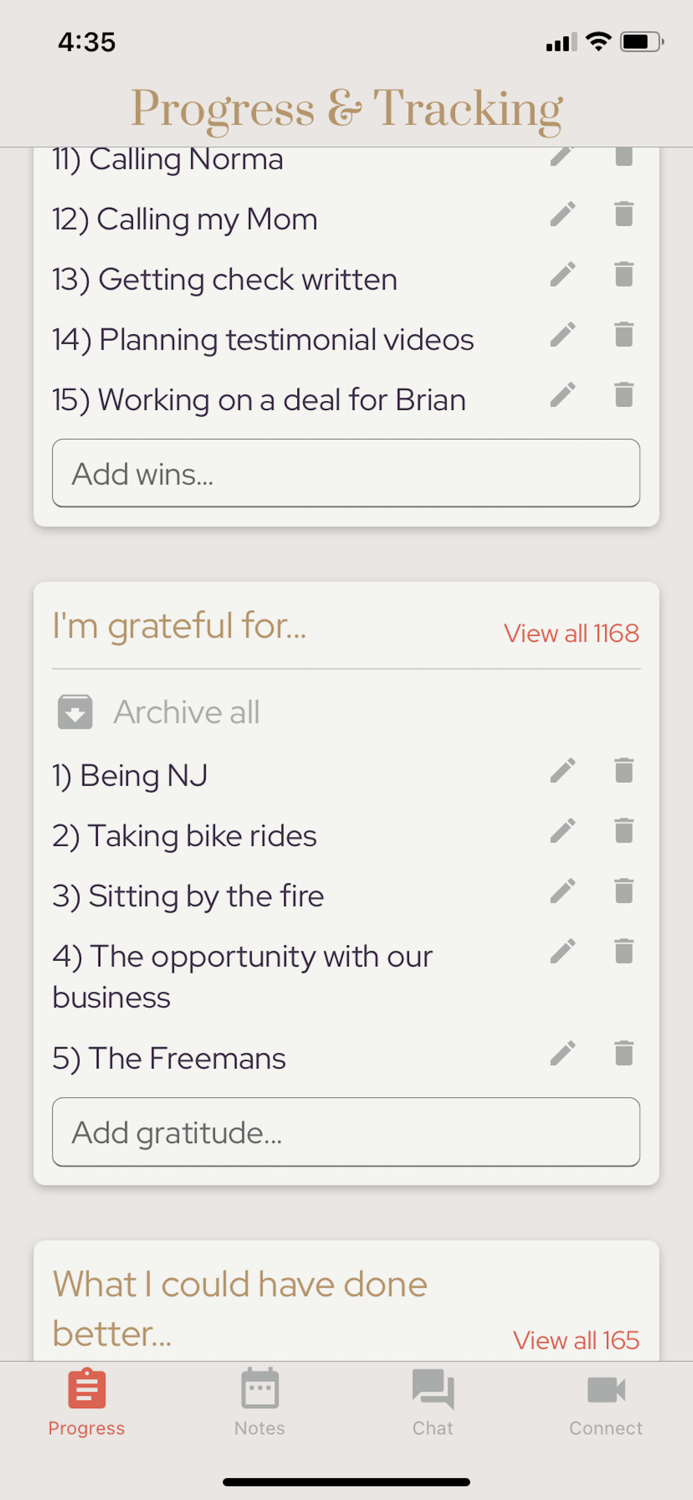Delete 'Taking bike rides' gratitude
The image size is (693, 1500).
pyautogui.click(x=624, y=830)
